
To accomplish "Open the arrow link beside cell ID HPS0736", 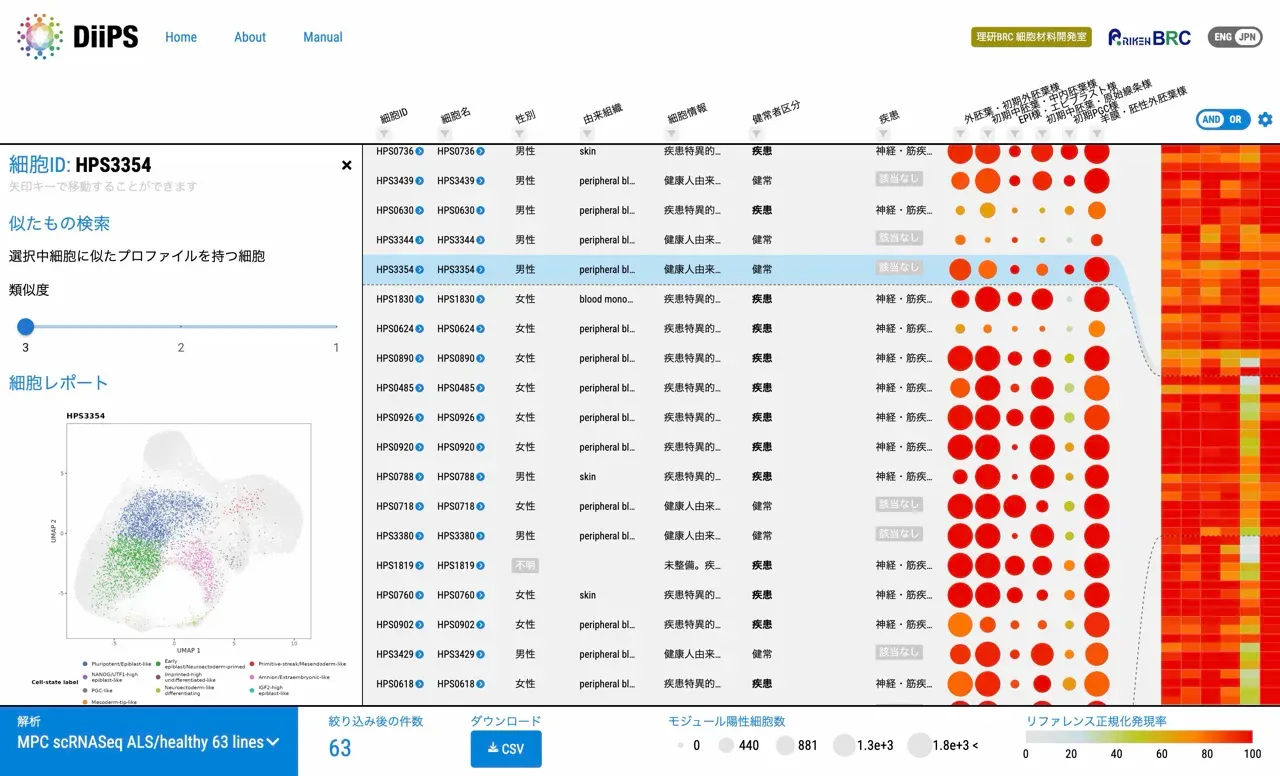I will (420, 151).
